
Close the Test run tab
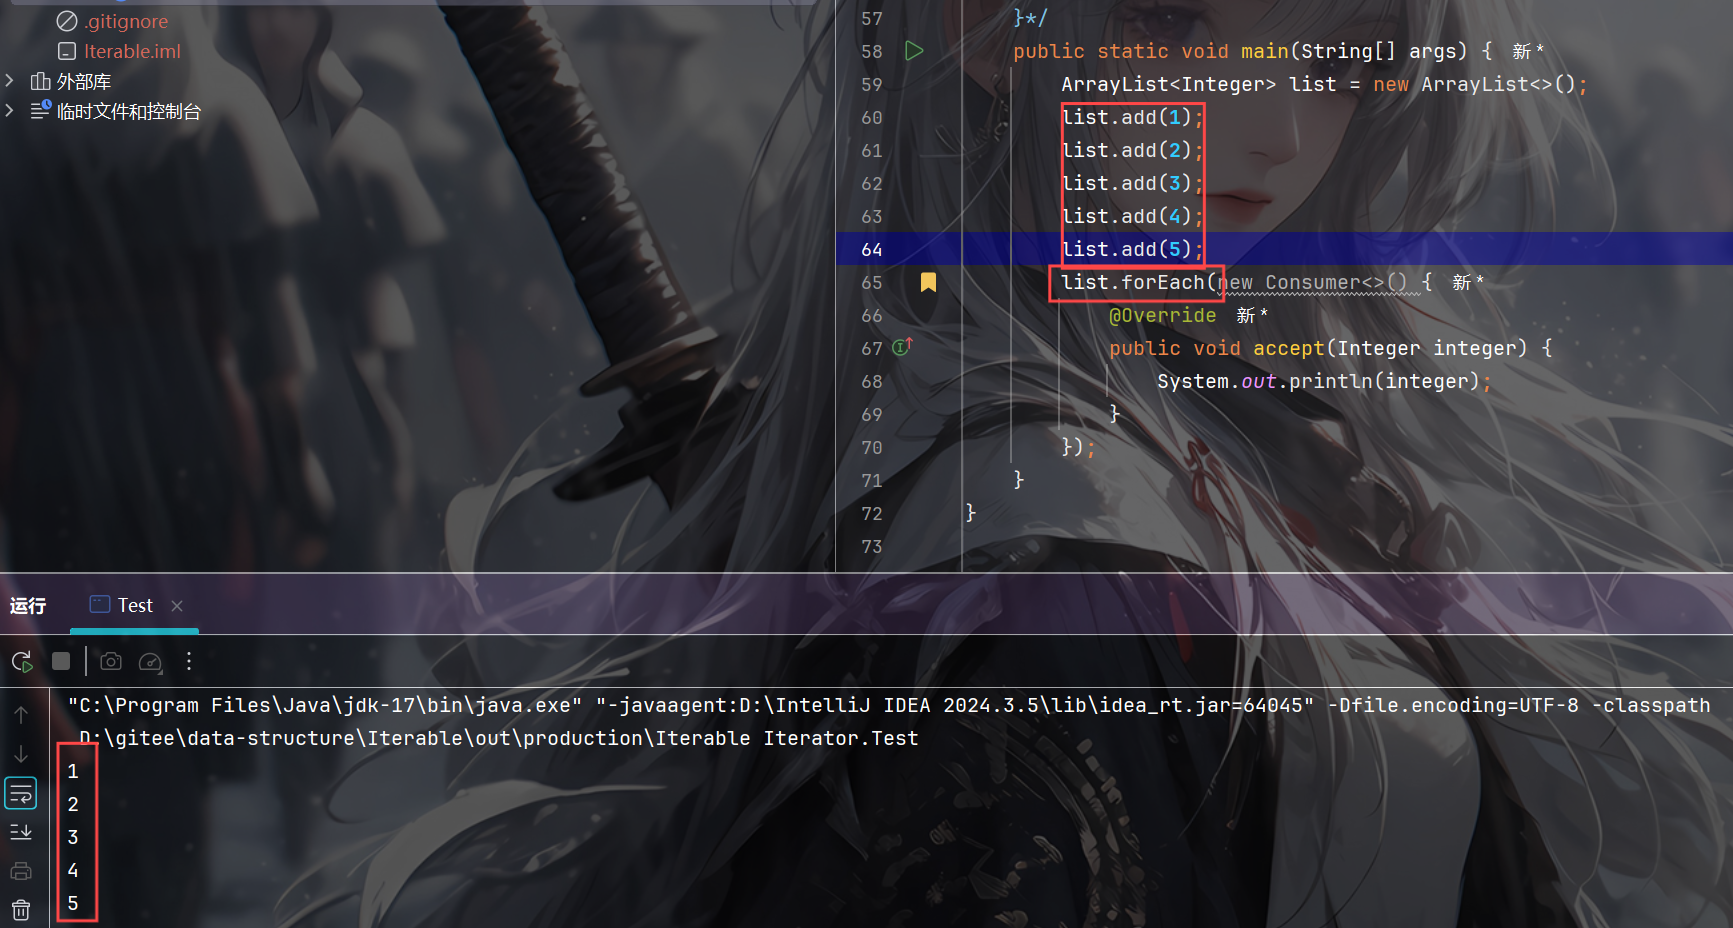177,606
